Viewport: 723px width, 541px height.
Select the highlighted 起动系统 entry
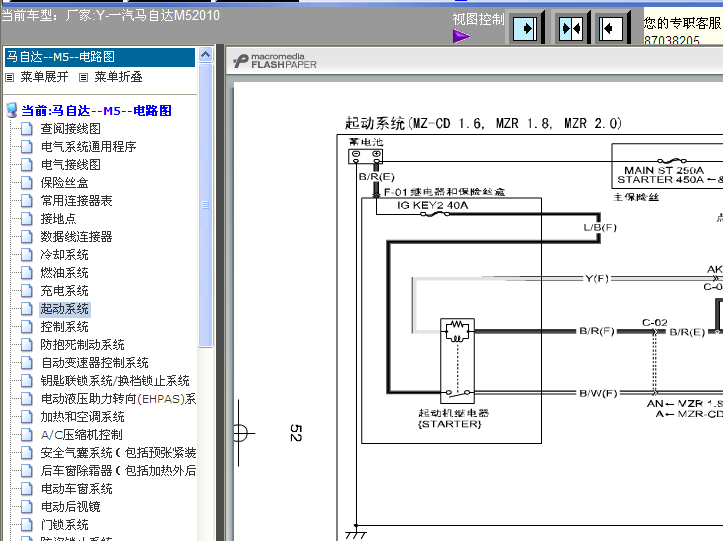tap(65, 309)
